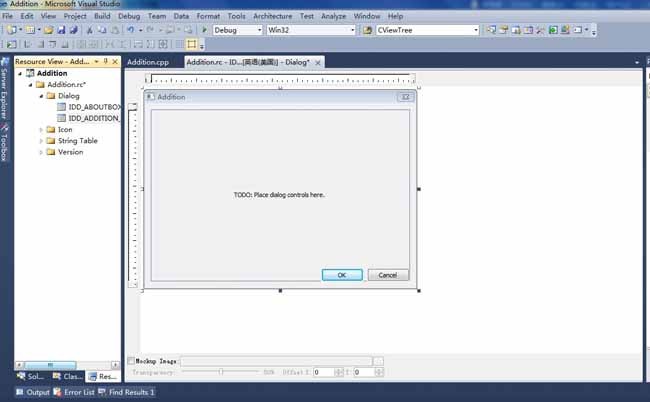Open the Project menu
This screenshot has height=402, width=650.
tap(75, 16)
